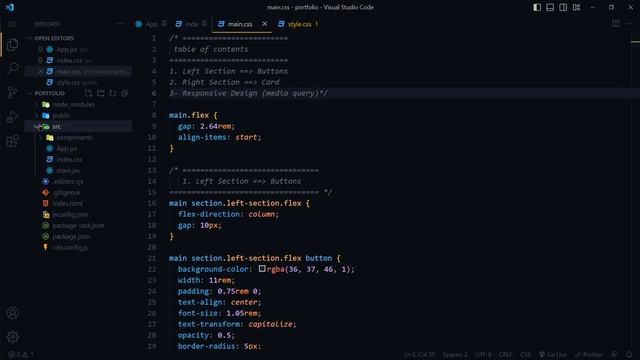The width and height of the screenshot is (640, 360).
Task: Open index.html file
Action: [x=67, y=203]
